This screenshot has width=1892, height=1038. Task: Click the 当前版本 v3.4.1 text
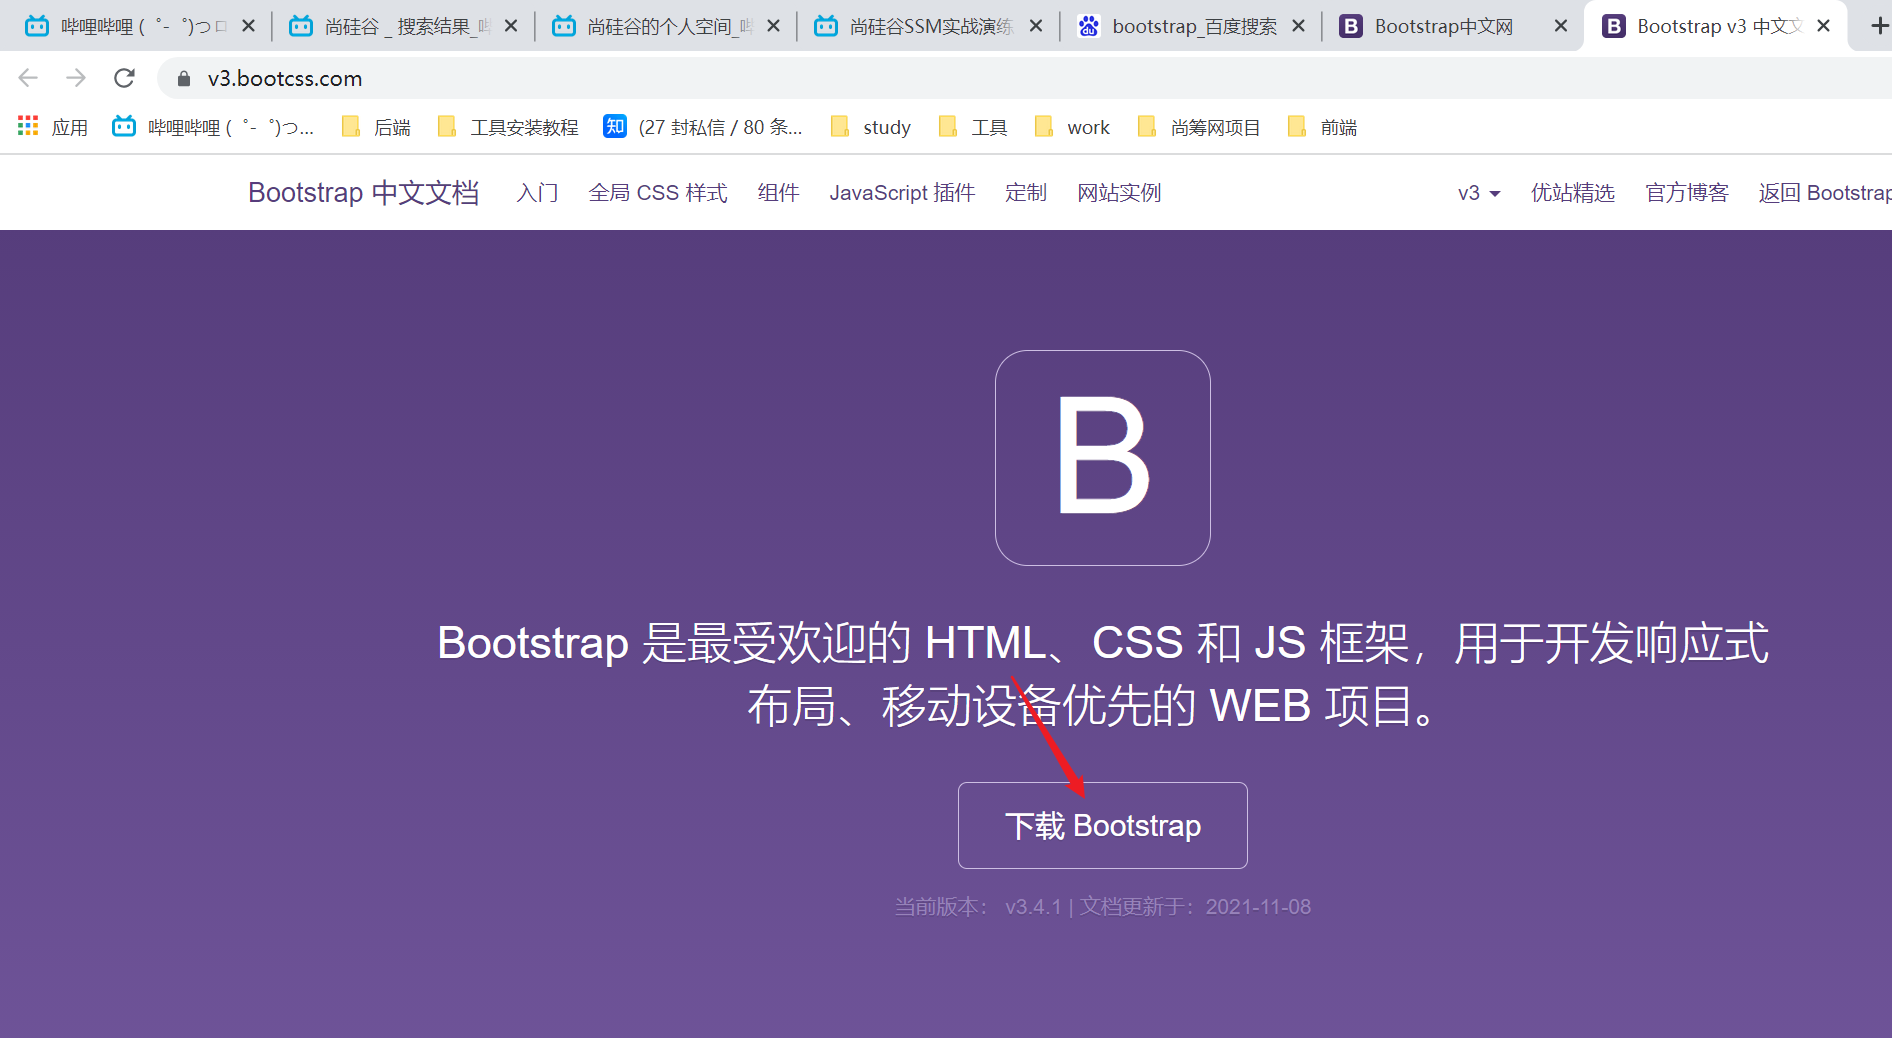pos(978,907)
